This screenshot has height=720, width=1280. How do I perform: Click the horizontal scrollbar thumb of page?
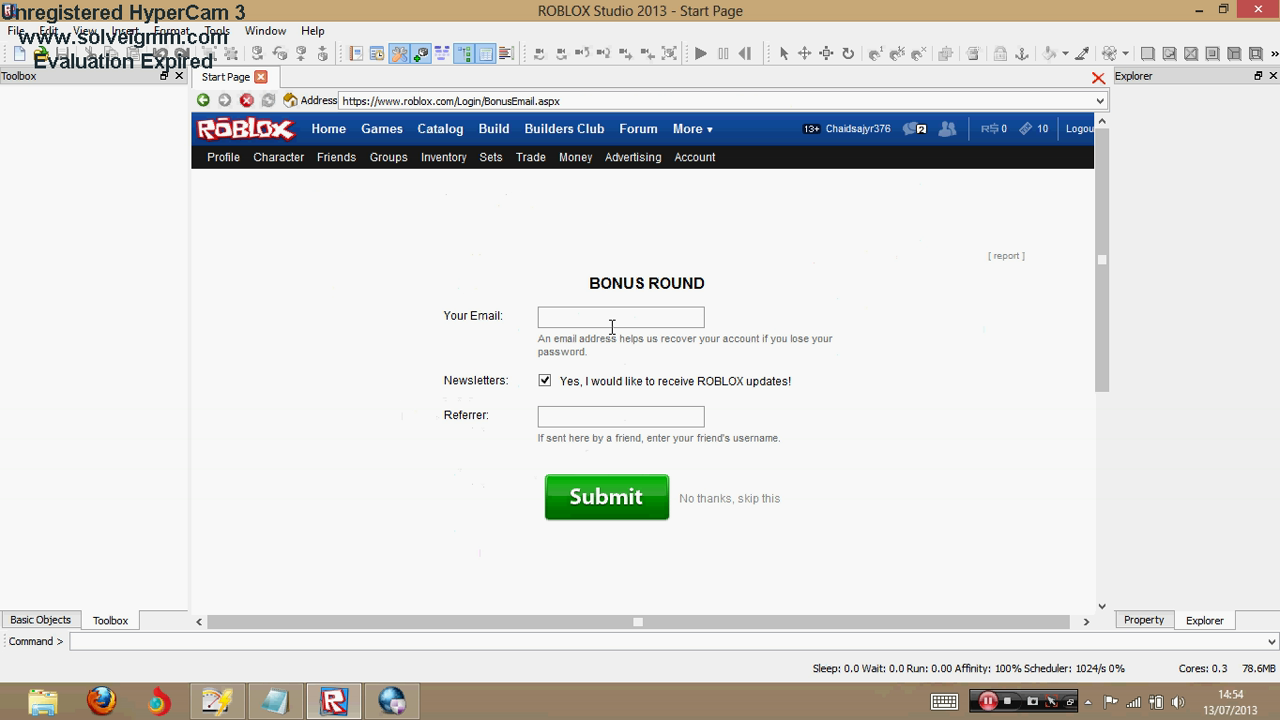(638, 622)
